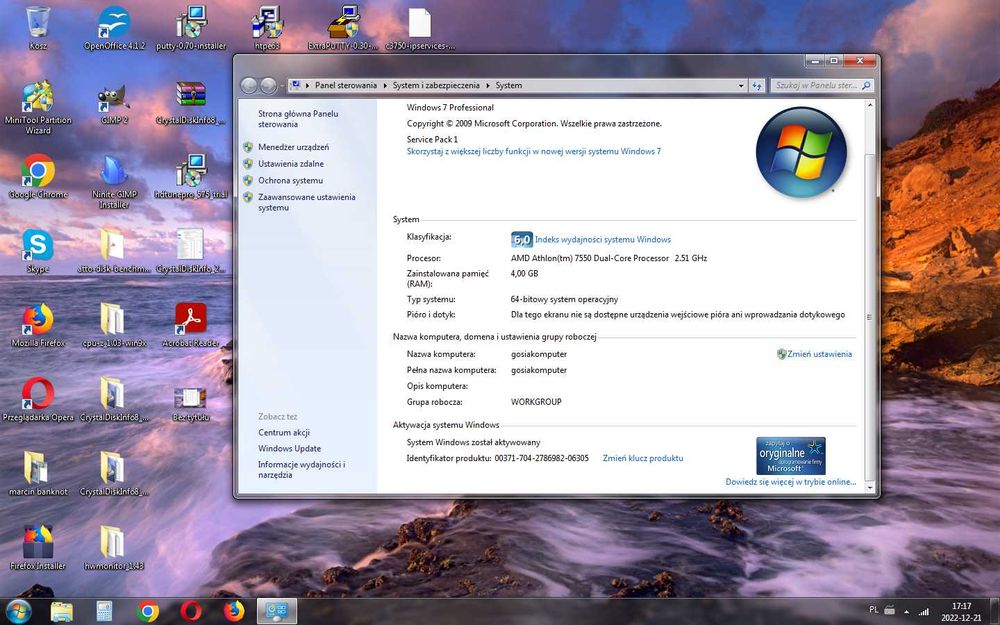Select the Kosz recycle bin icon
The height and width of the screenshot is (625, 1000).
click(38, 24)
